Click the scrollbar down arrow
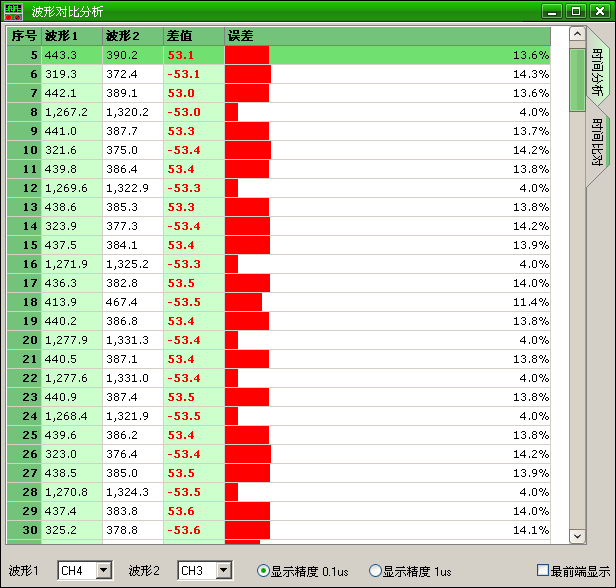The height and width of the screenshot is (588, 616). [x=576, y=536]
